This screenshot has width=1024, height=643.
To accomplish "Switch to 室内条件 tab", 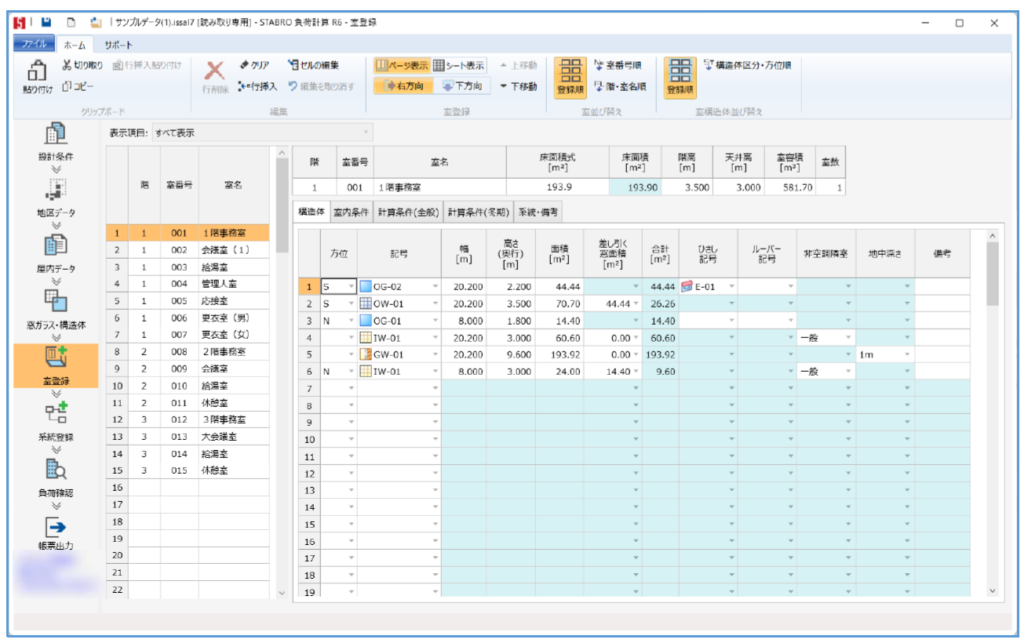I will 351,212.
